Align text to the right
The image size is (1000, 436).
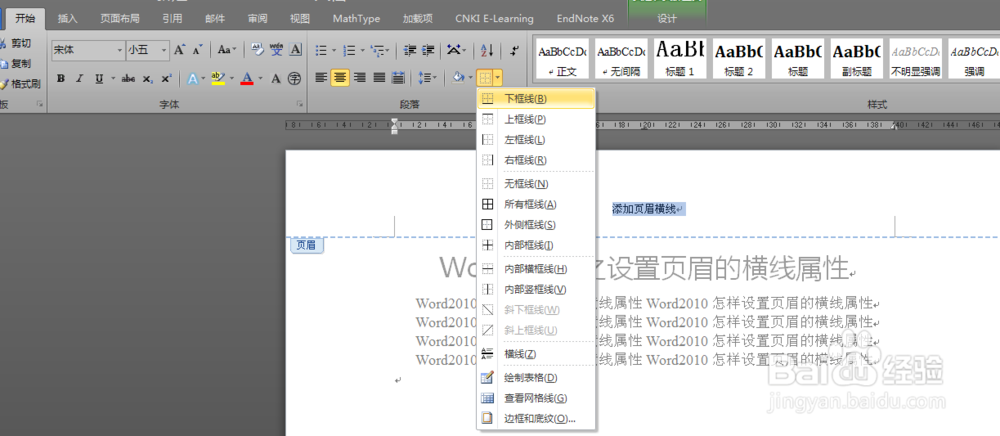coord(360,78)
